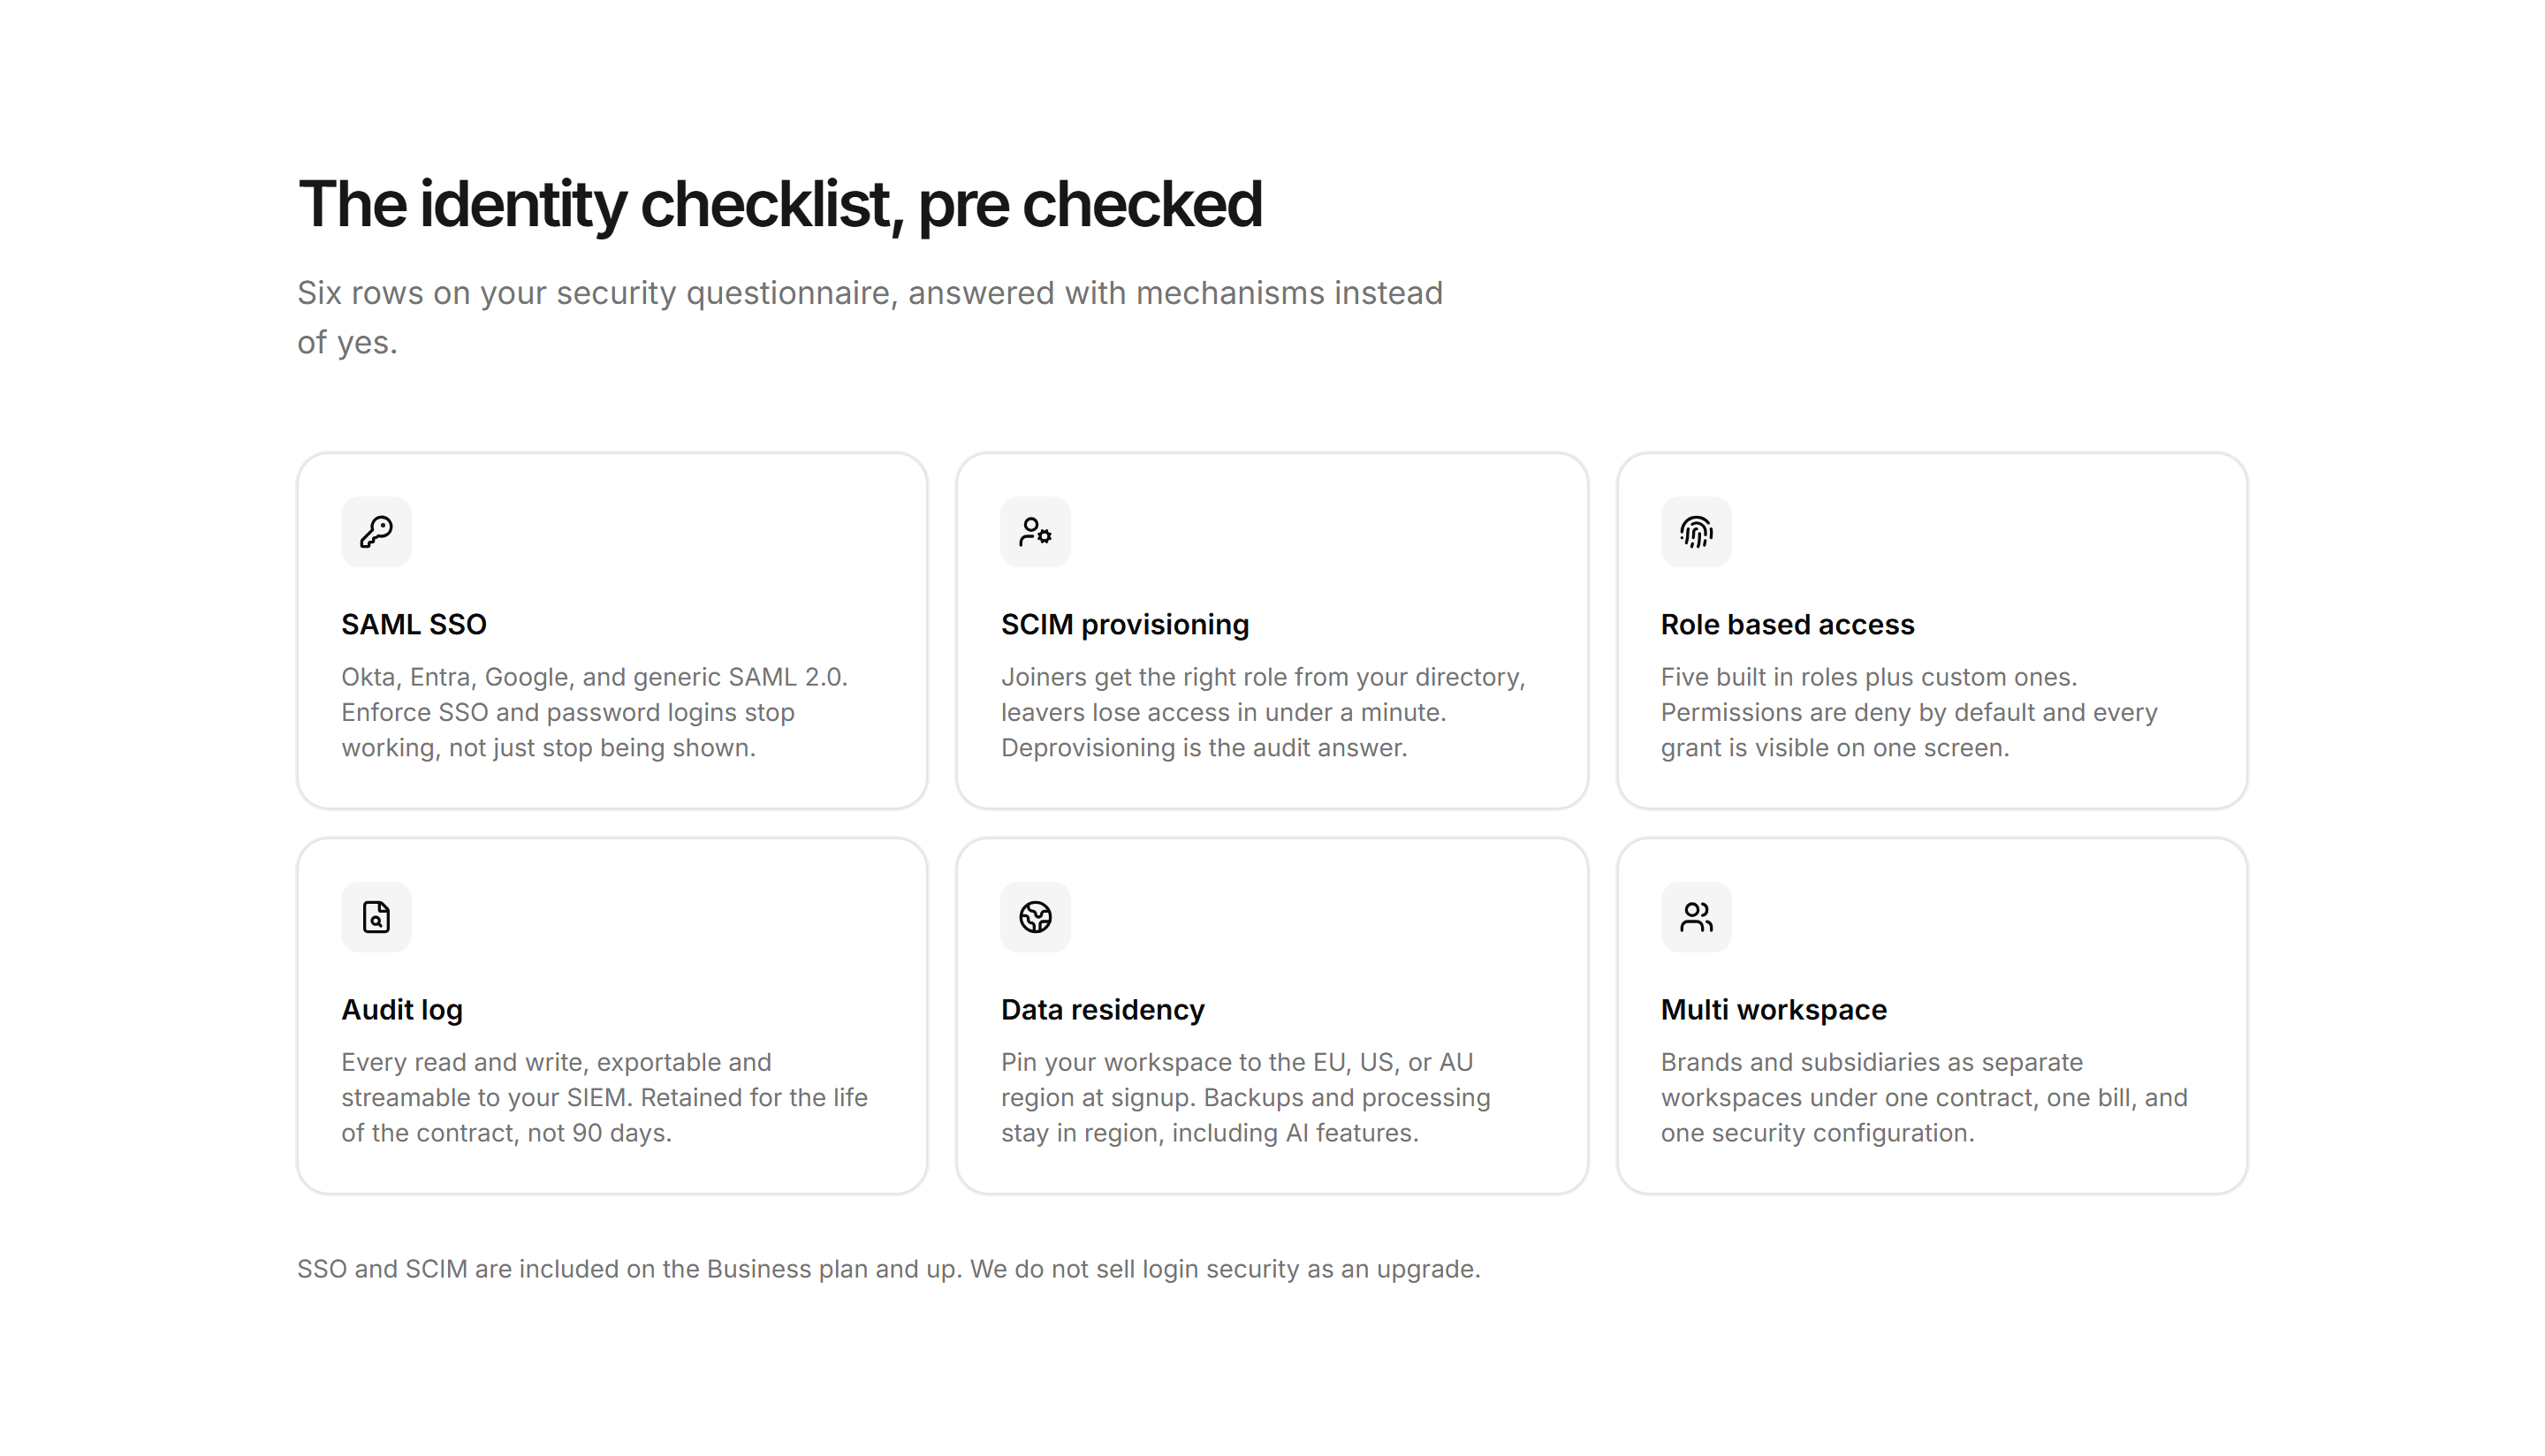The image size is (2545, 1456).
Task: Click the SIEM retention description text
Action: pyautogui.click(x=604, y=1097)
